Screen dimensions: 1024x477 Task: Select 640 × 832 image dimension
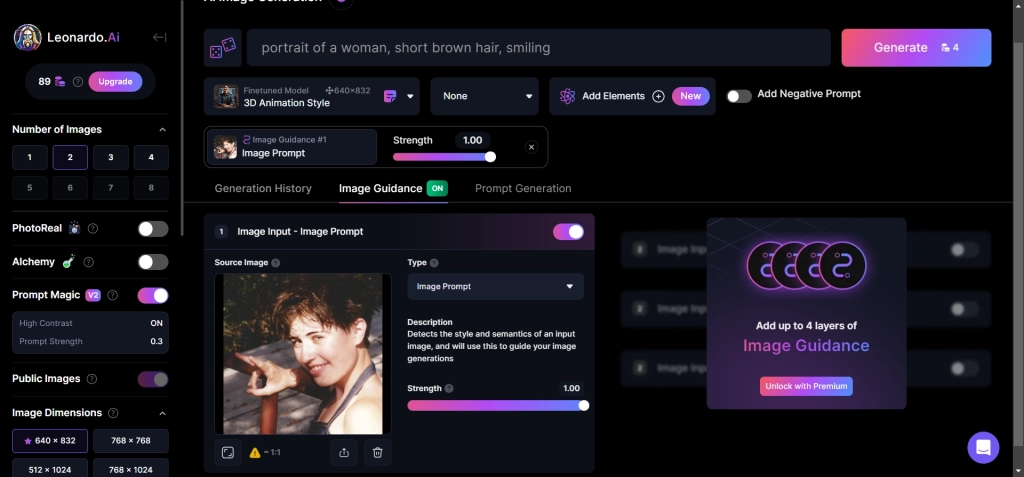pos(50,440)
